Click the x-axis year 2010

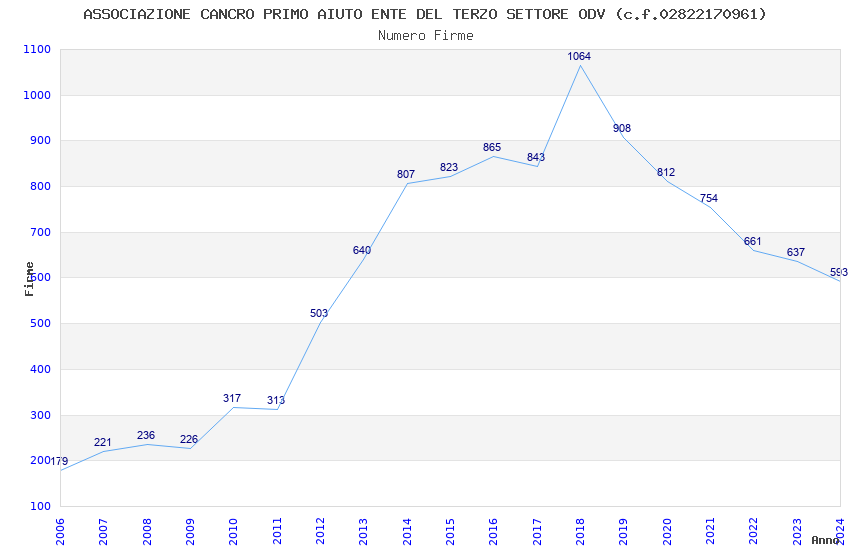click(234, 532)
